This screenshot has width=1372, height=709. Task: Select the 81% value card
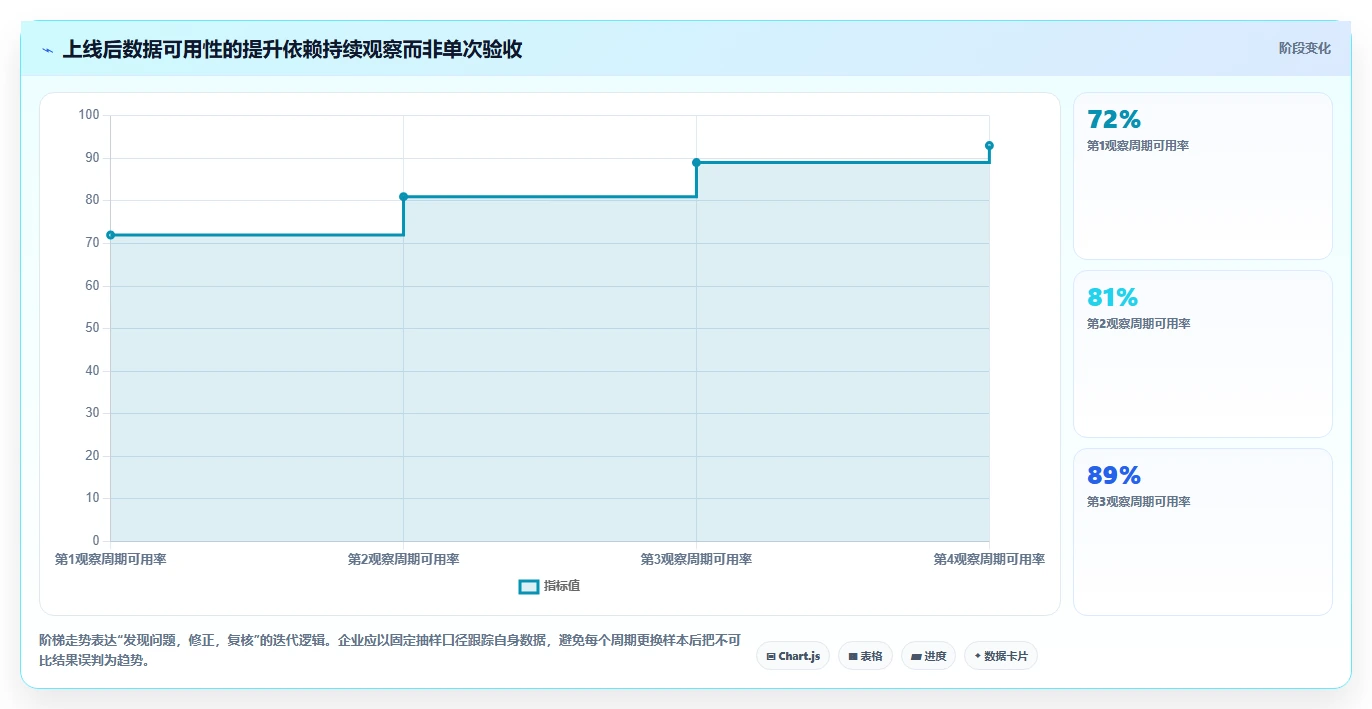coord(1202,354)
